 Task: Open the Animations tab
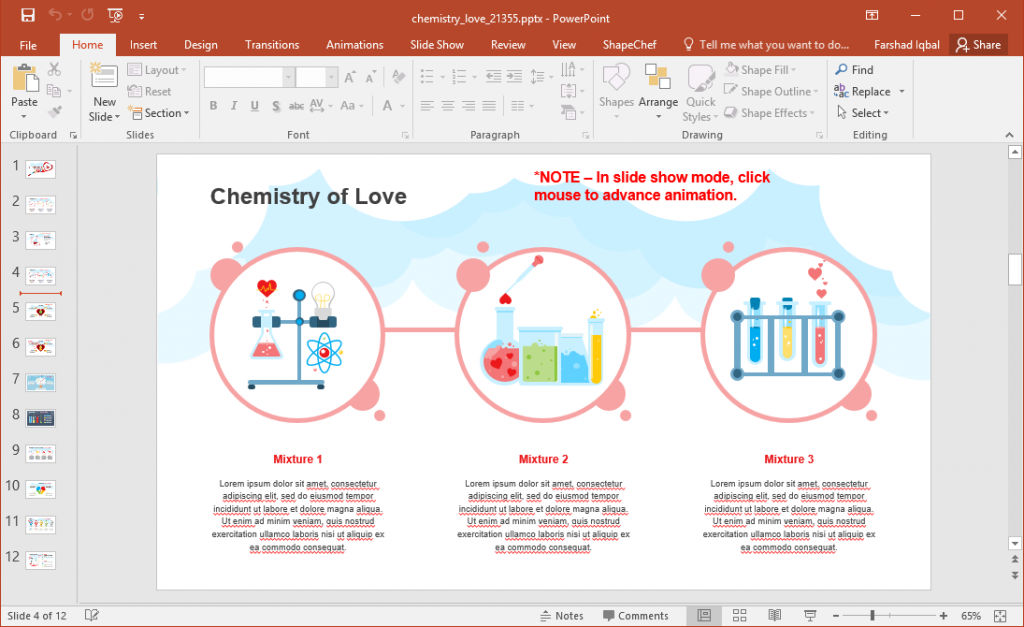click(355, 44)
